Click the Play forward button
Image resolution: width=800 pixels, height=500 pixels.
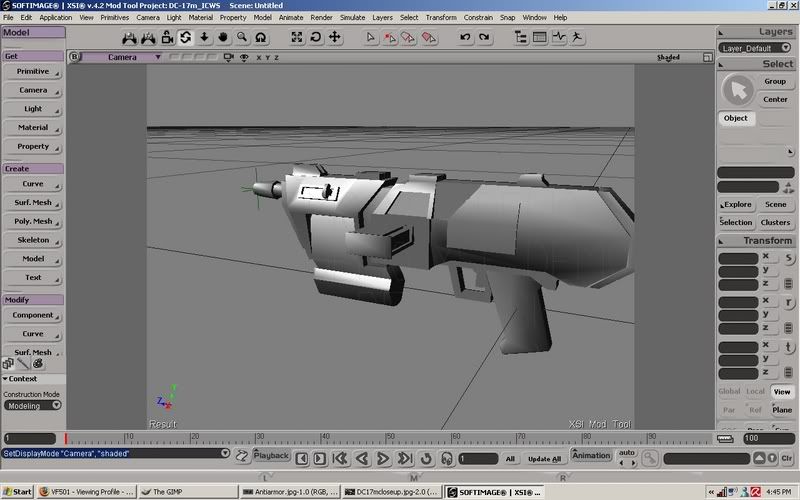pos(383,458)
